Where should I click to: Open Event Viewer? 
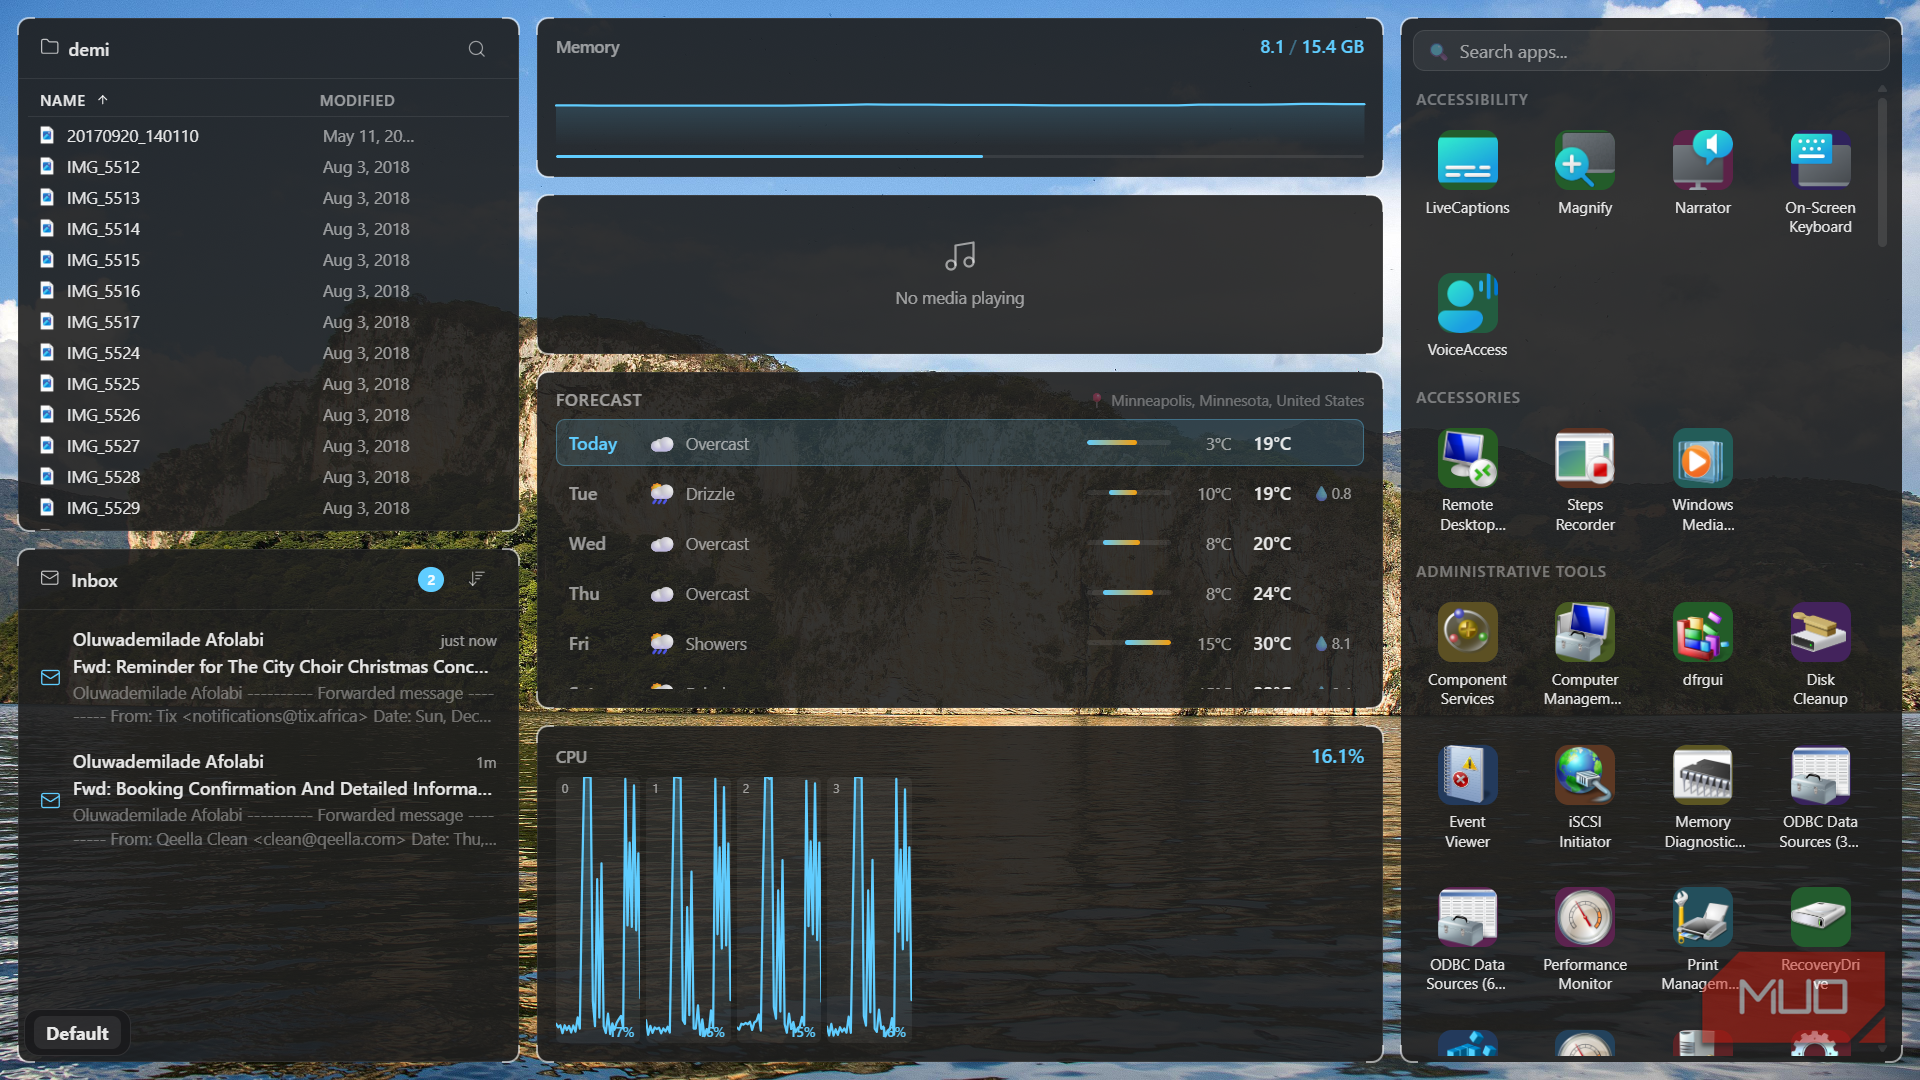point(1467,797)
